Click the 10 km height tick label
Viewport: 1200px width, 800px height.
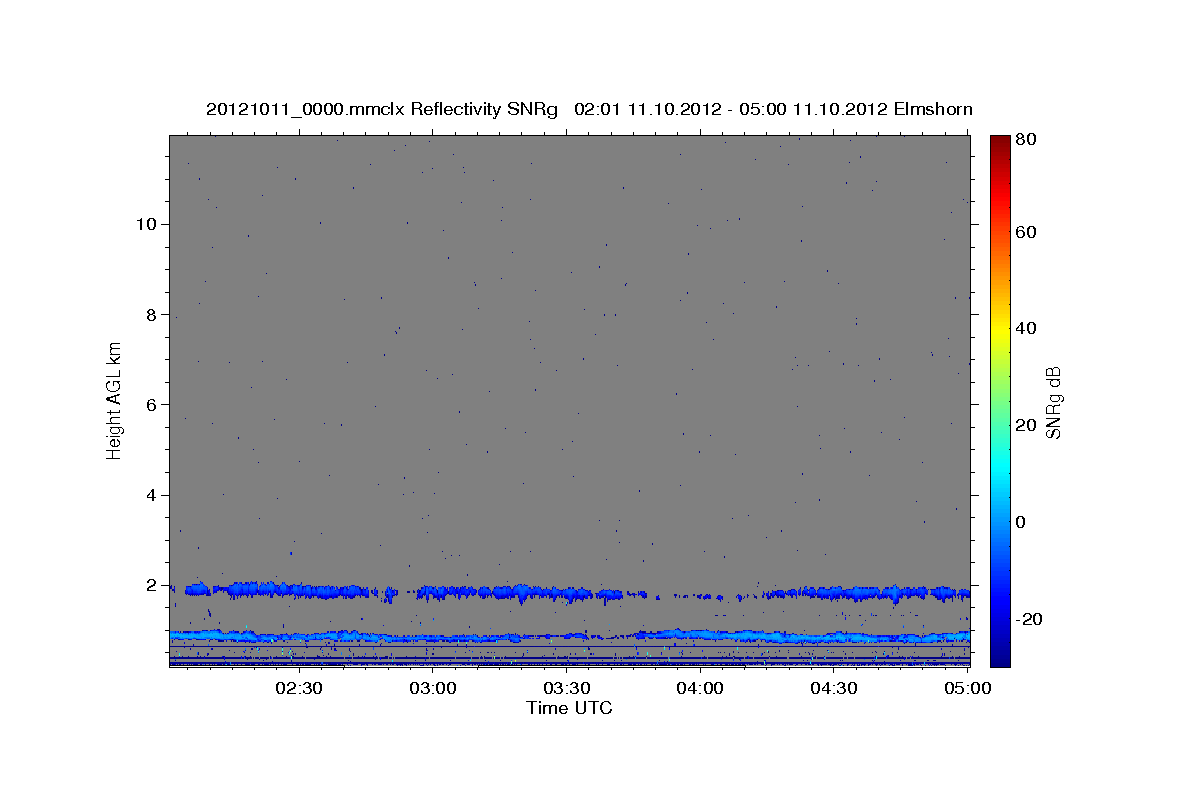[x=145, y=224]
